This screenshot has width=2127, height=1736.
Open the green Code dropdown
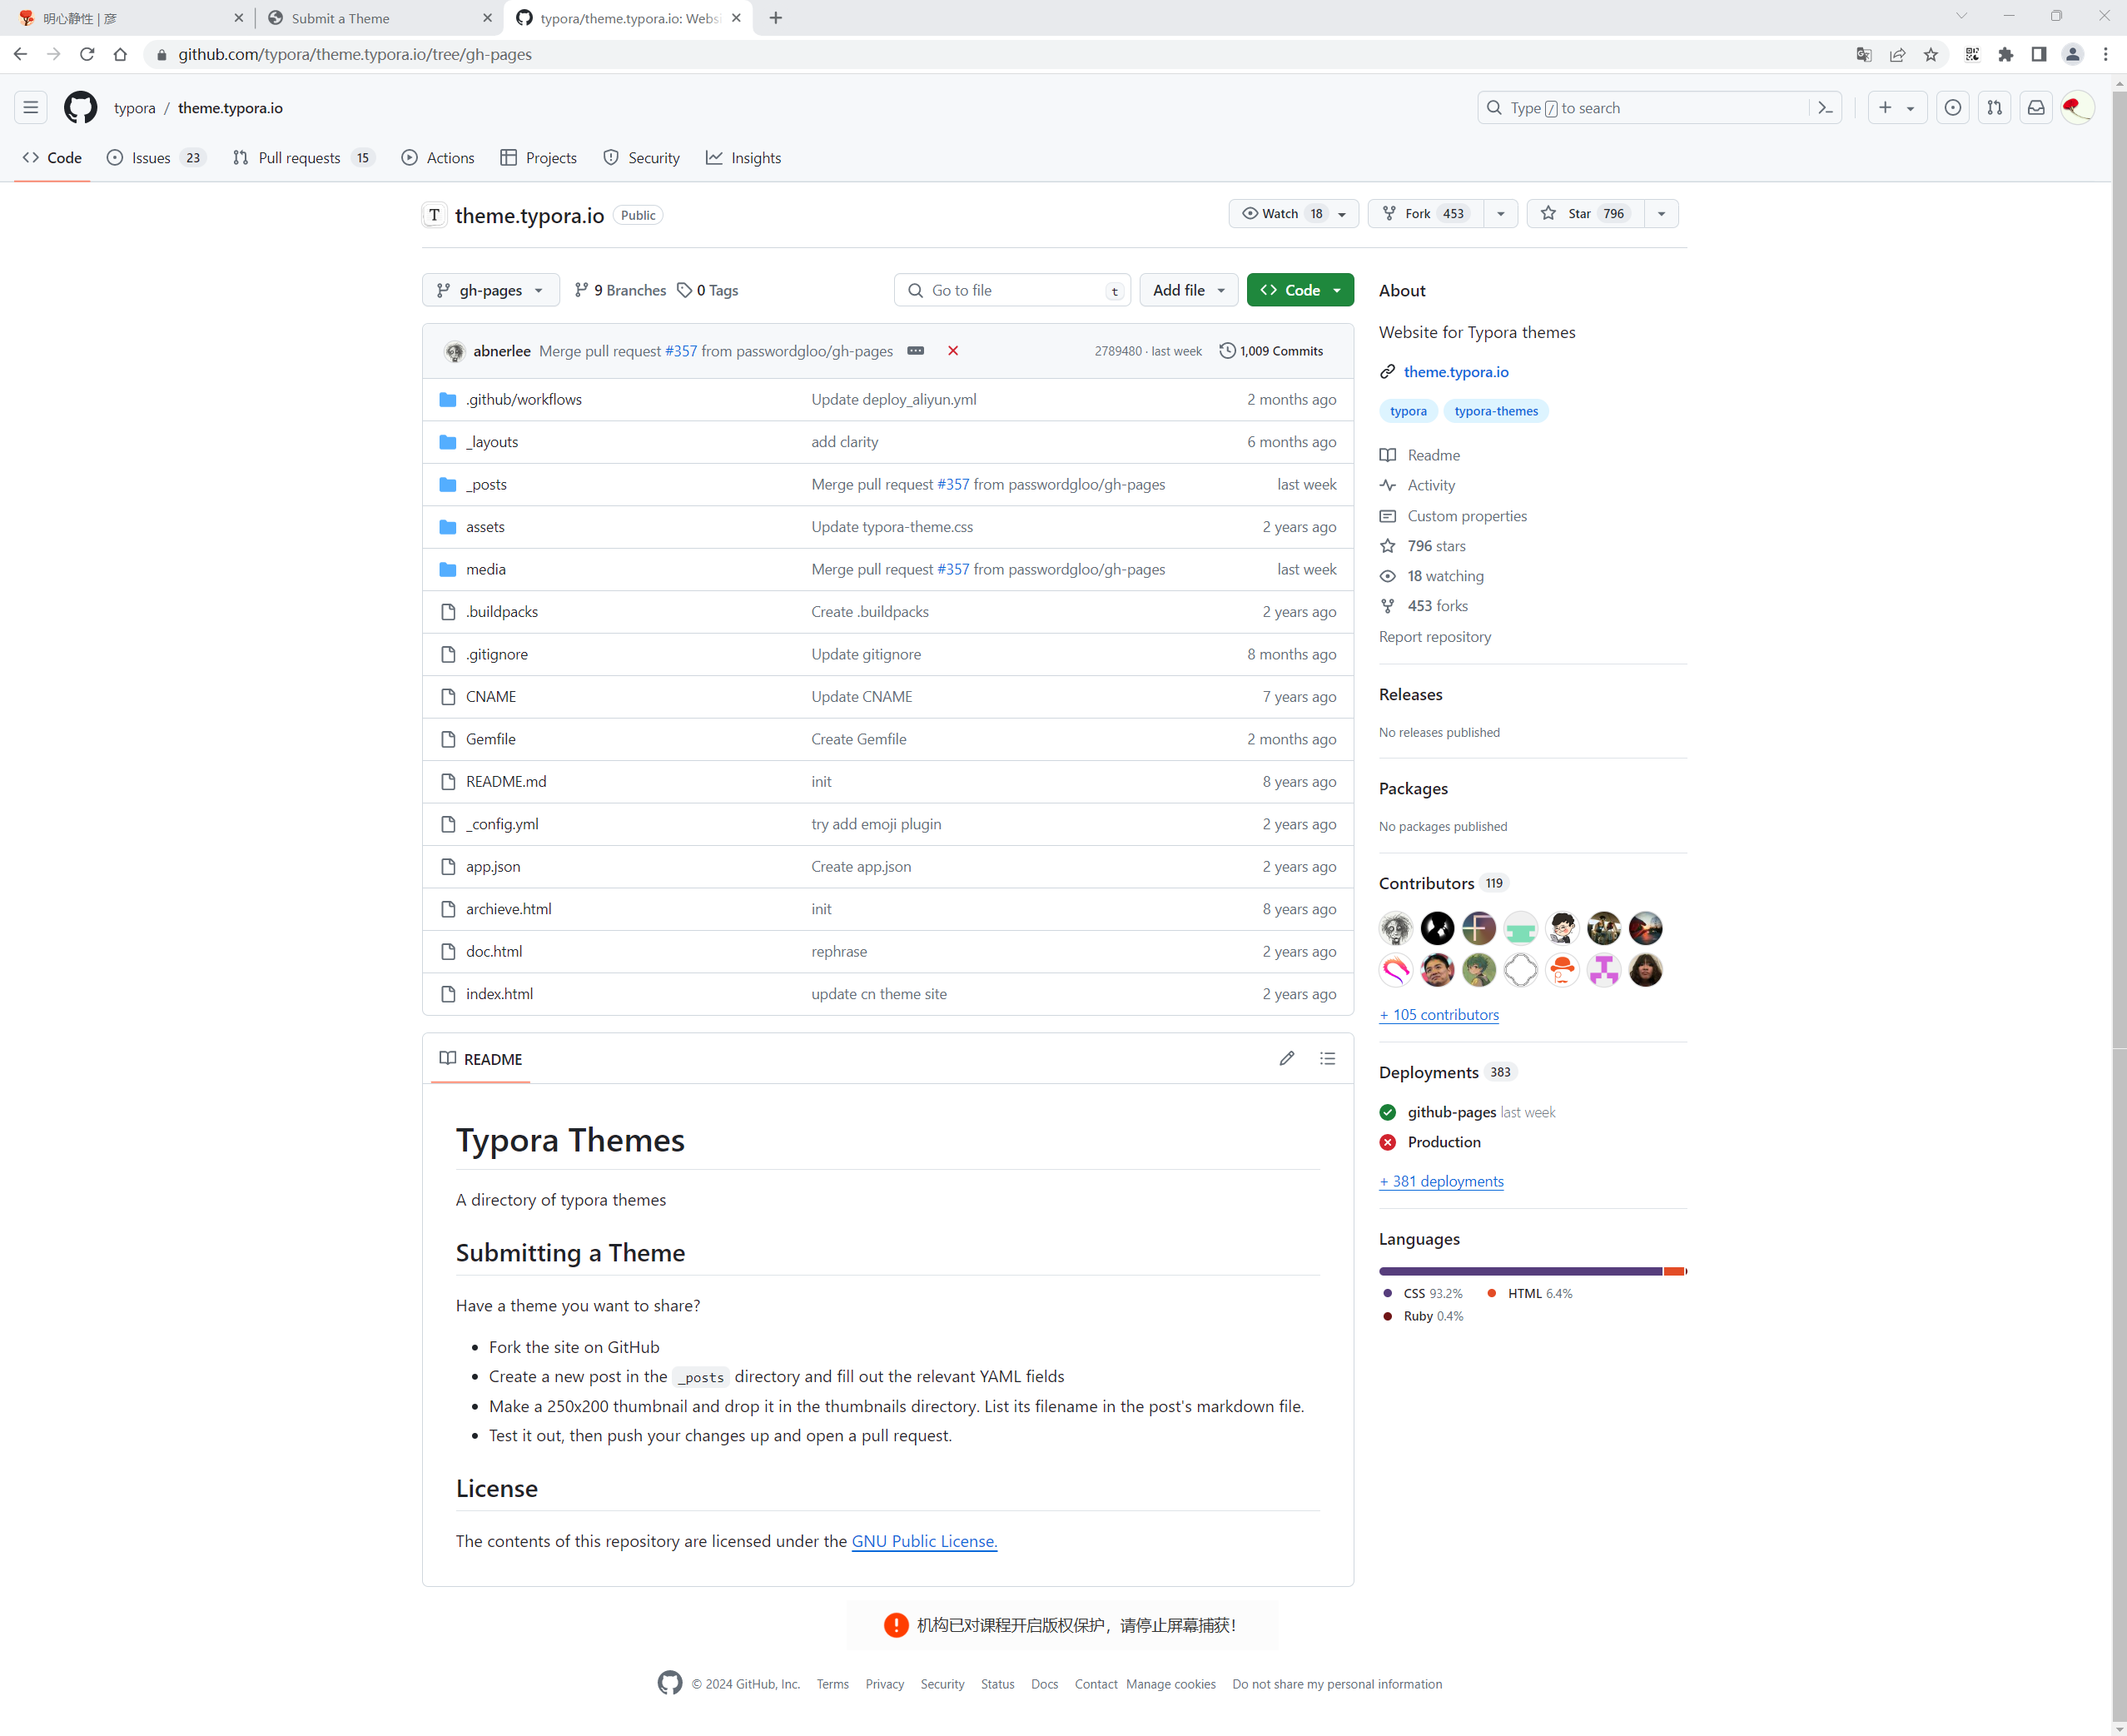pos(1300,290)
